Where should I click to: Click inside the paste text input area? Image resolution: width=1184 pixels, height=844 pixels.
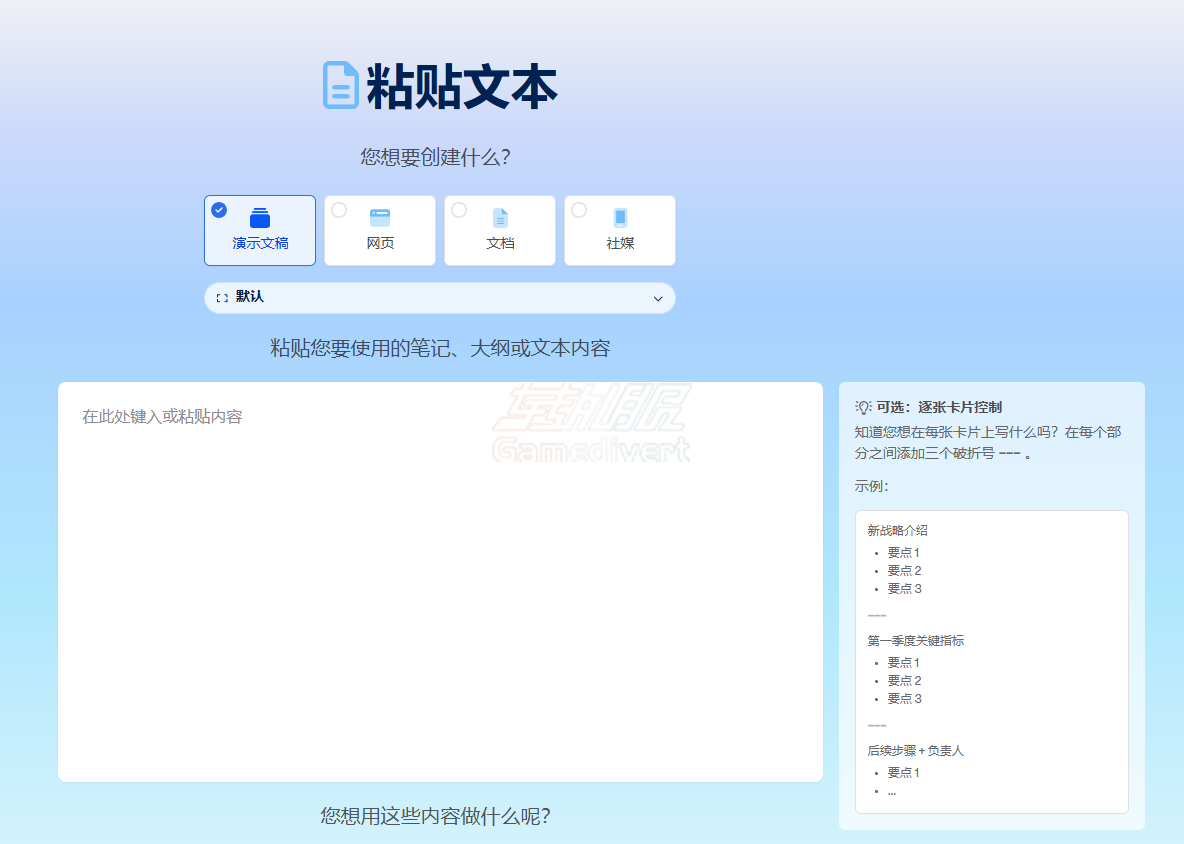click(440, 580)
